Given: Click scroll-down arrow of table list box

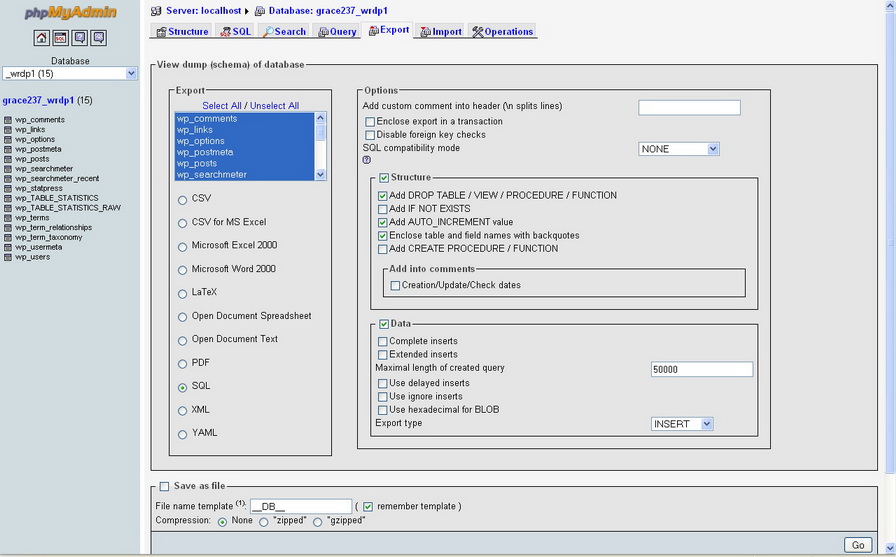Looking at the screenshot, I should point(321,175).
